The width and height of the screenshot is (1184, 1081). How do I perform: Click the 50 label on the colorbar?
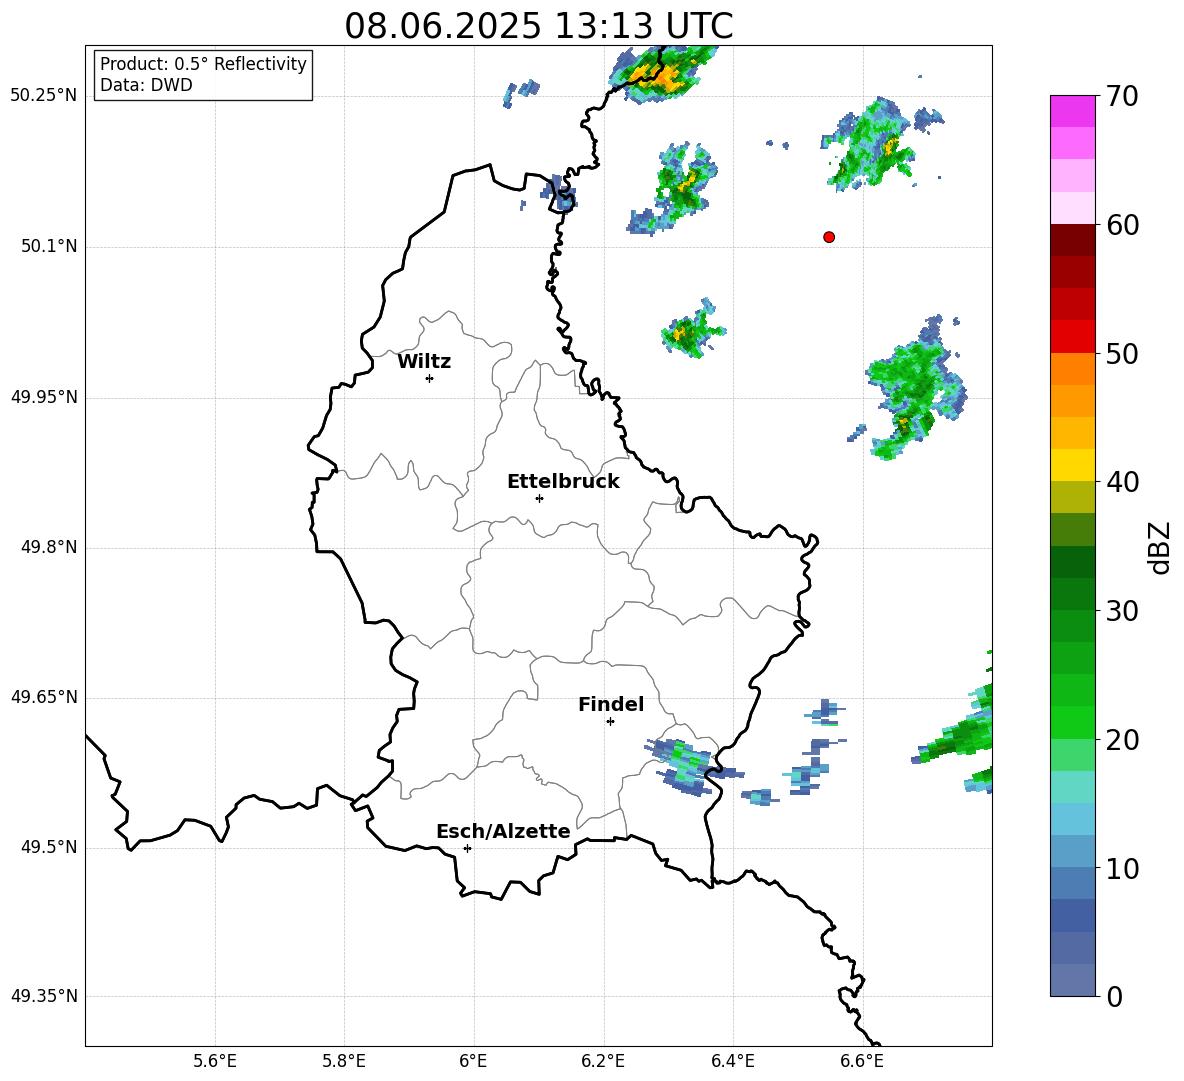coord(1122,354)
